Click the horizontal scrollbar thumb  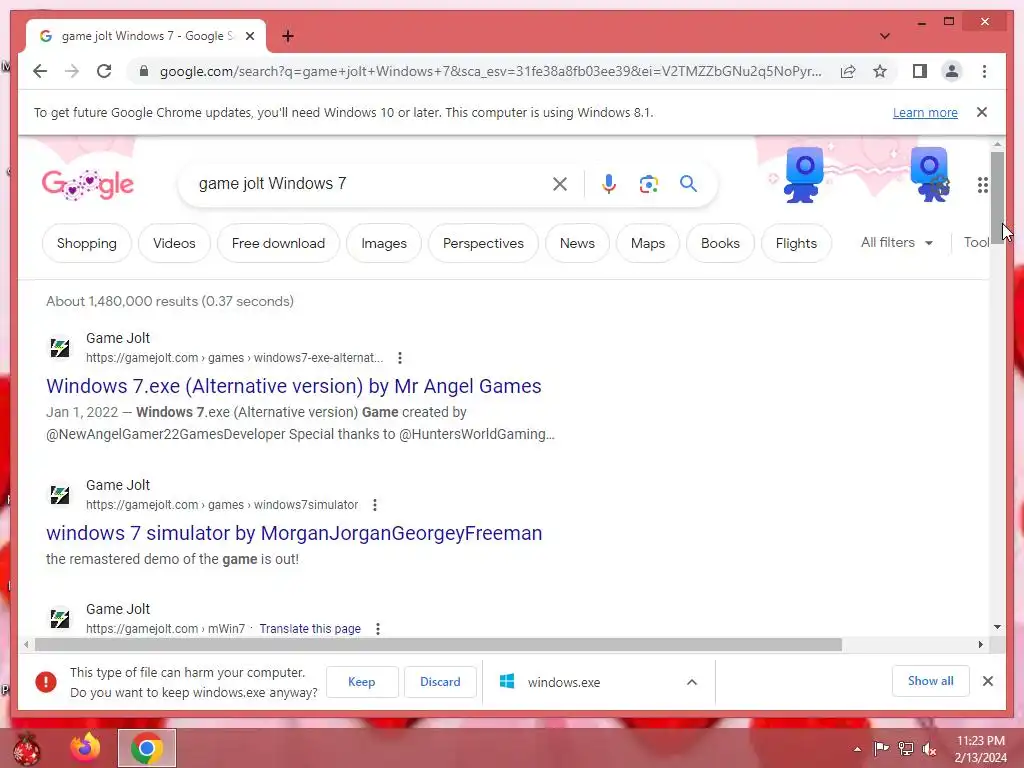click(438, 645)
